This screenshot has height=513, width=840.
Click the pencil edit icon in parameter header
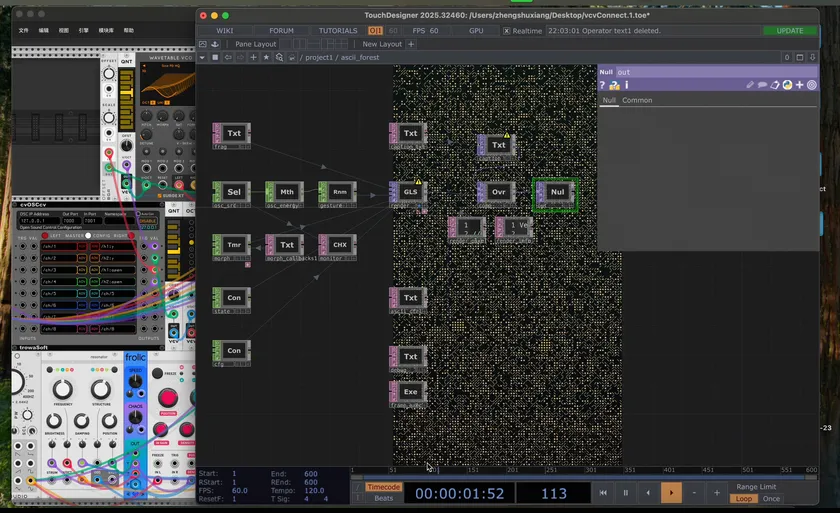pyautogui.click(x=749, y=85)
